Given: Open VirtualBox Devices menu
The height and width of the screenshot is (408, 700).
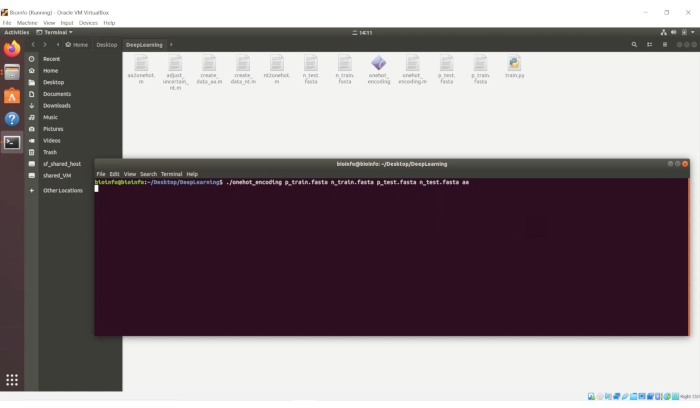Looking at the screenshot, I should coord(88,23).
